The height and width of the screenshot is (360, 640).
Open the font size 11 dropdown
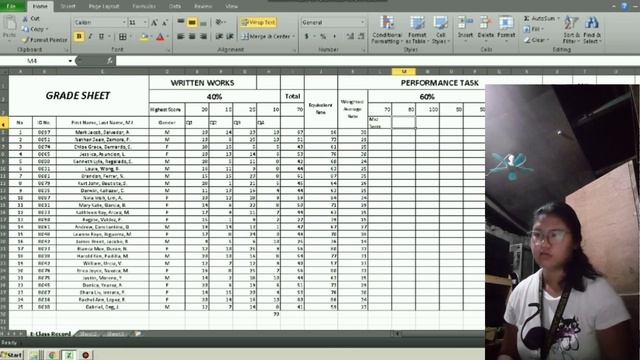(146, 22)
